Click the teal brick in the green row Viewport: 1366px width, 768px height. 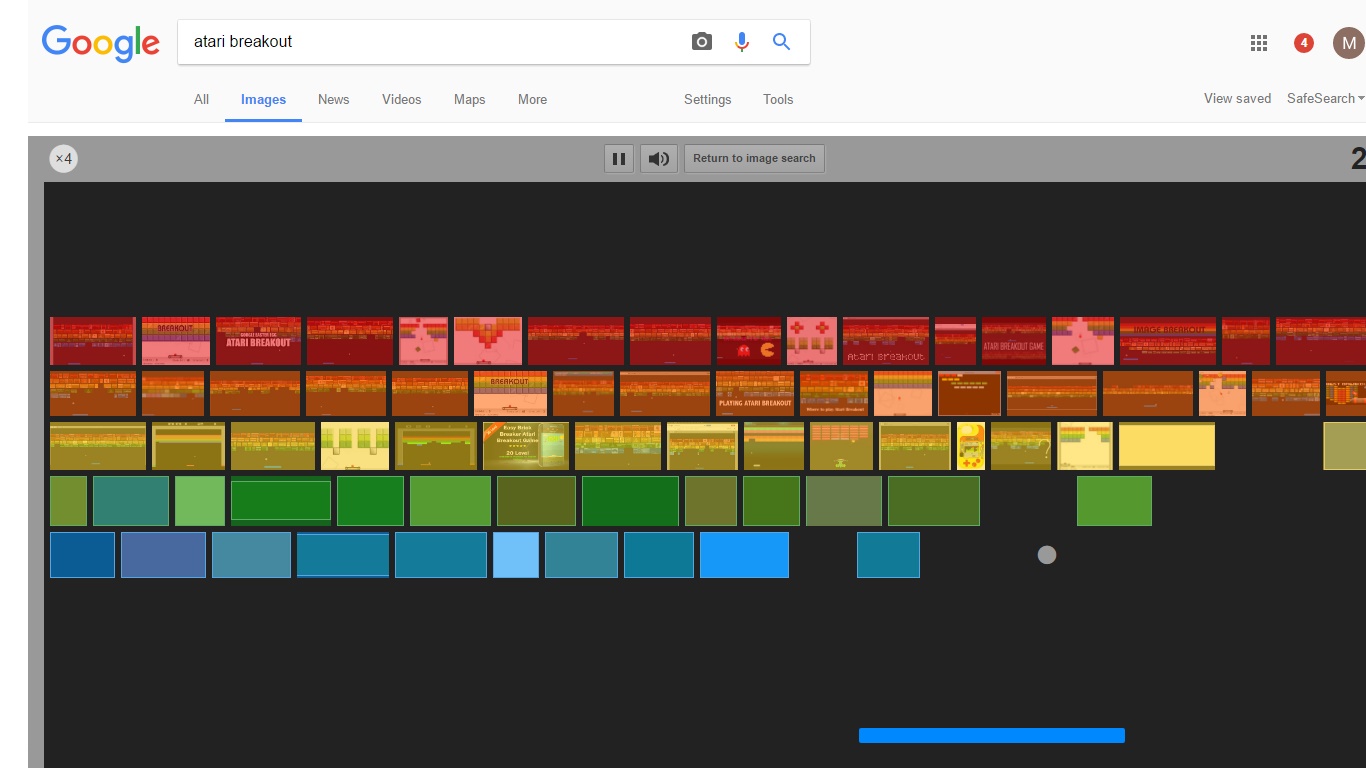coord(131,501)
